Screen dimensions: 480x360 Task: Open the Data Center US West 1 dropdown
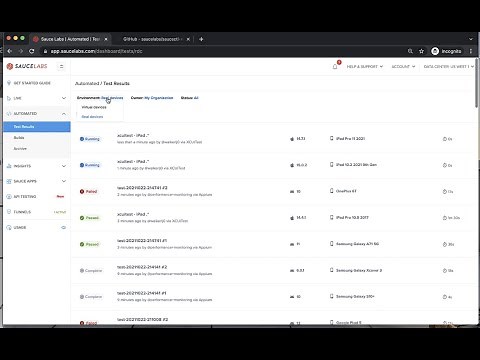coord(449,67)
